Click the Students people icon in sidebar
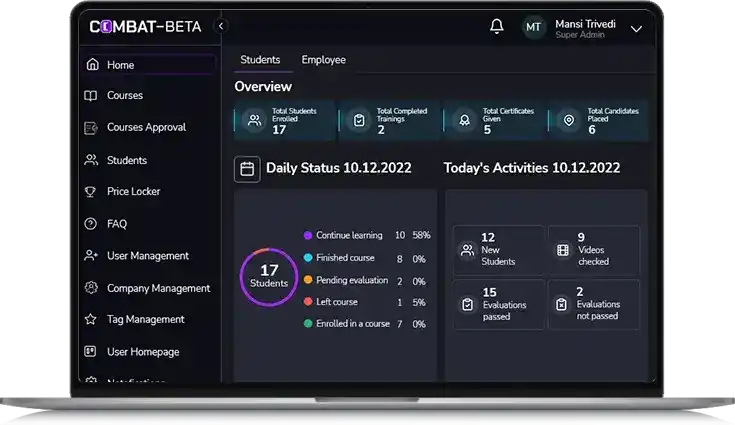The image size is (735, 425). [x=91, y=160]
